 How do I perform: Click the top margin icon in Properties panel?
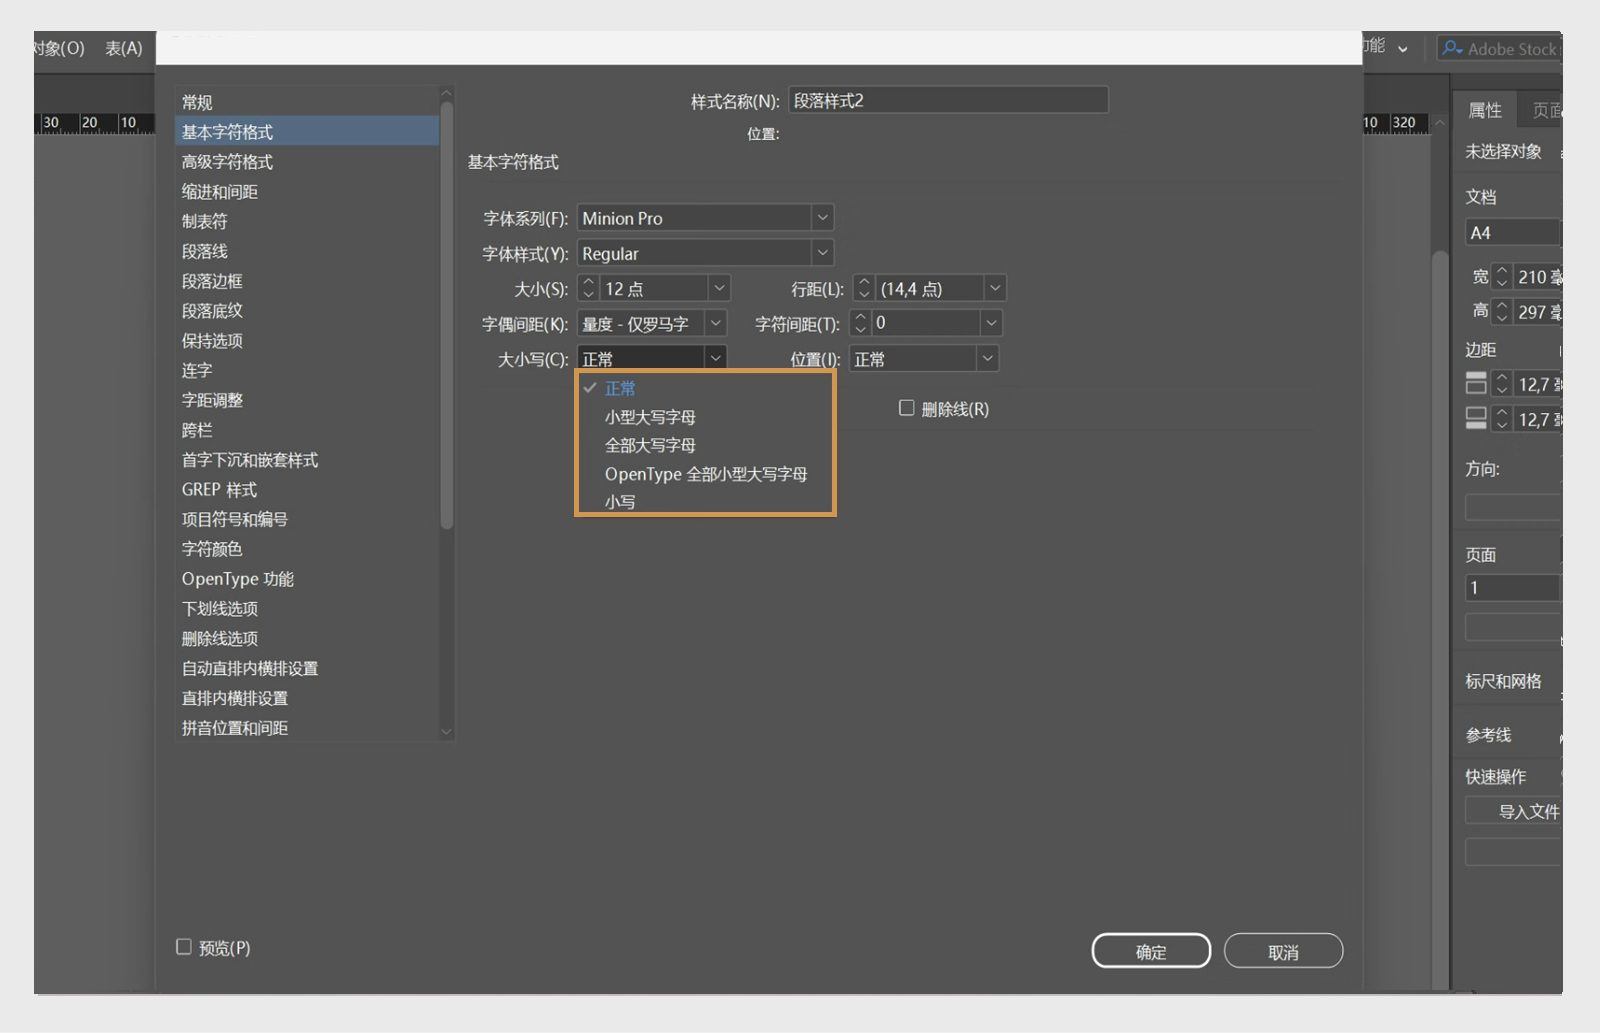(x=1476, y=383)
